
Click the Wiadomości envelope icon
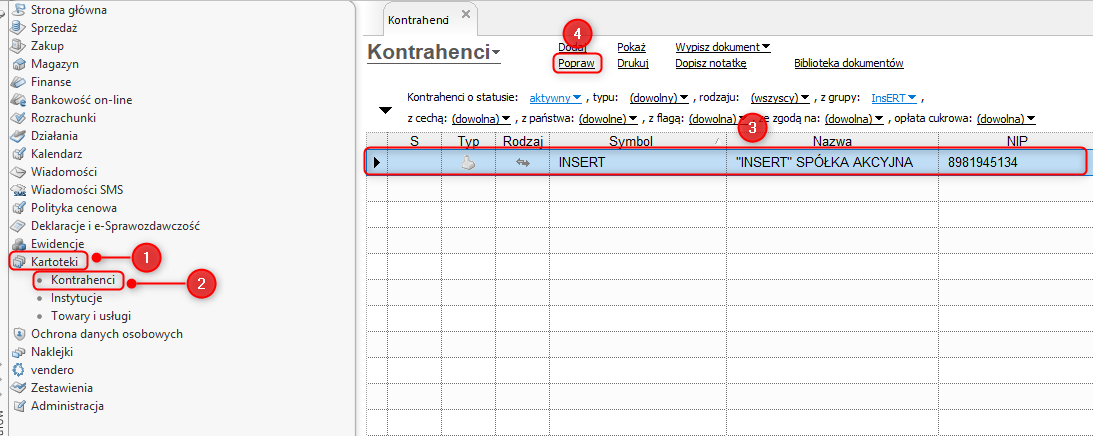coord(19,172)
